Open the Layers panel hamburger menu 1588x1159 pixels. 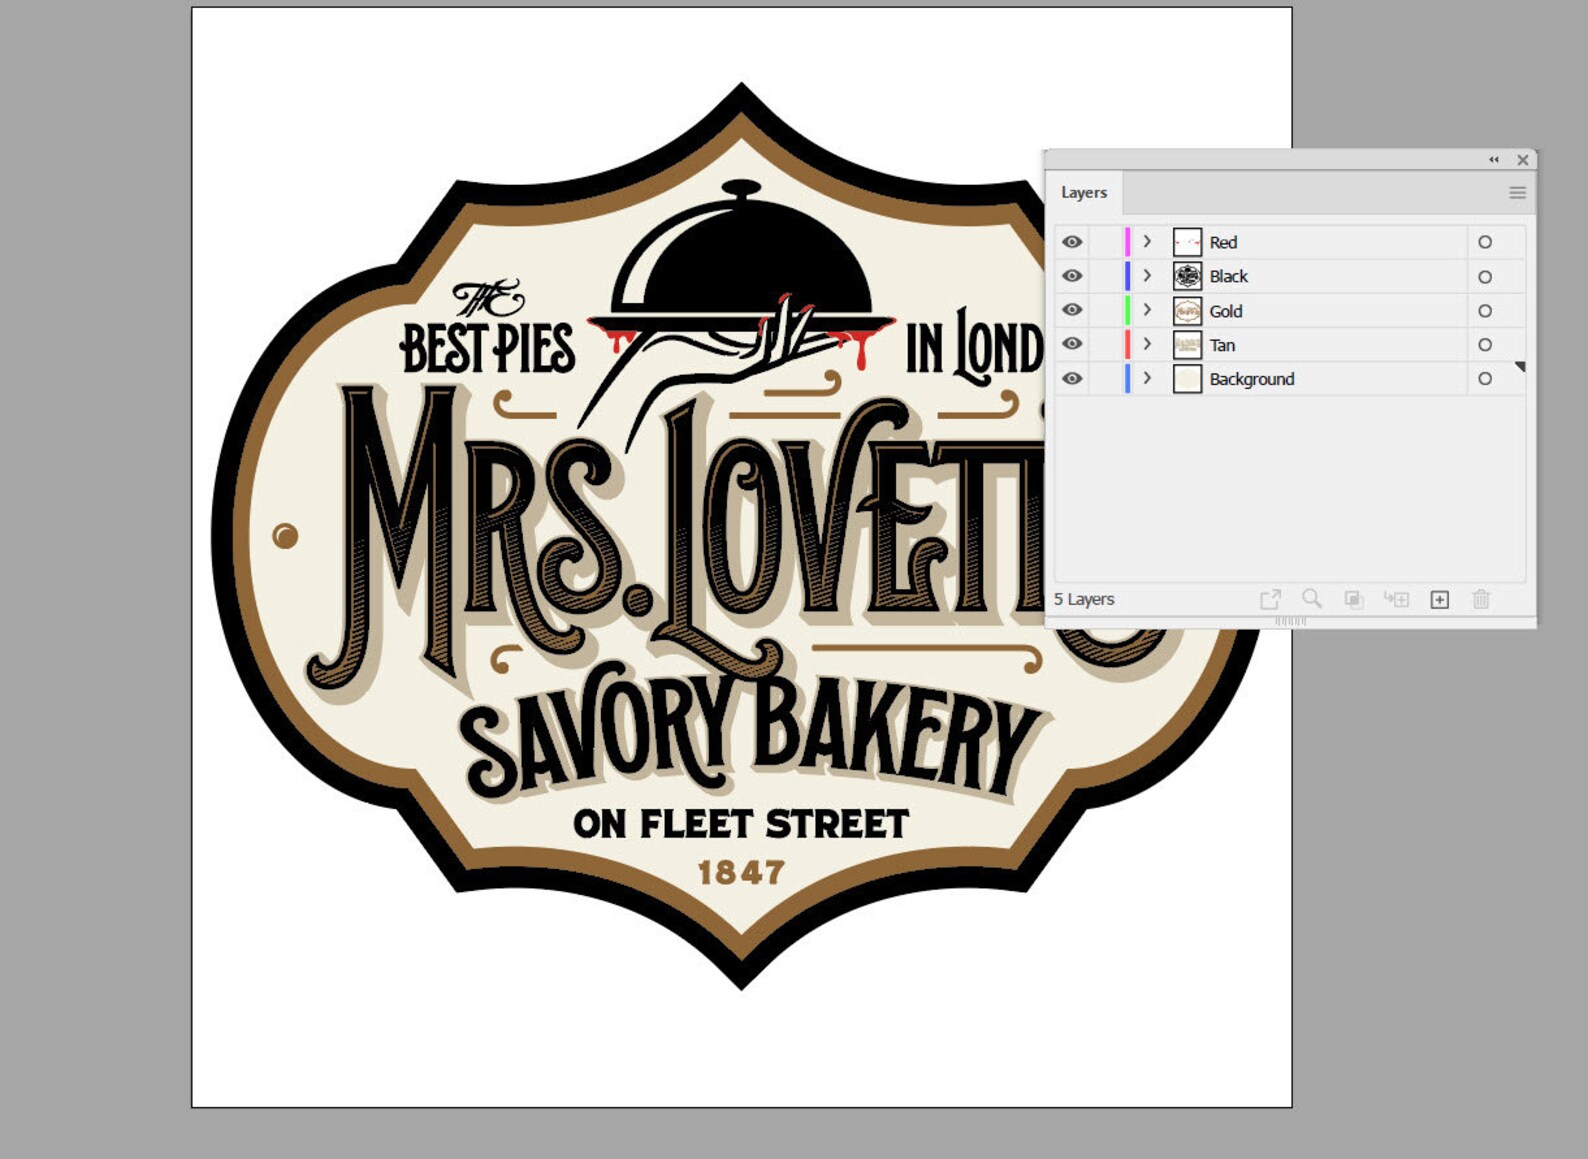[x=1517, y=193]
